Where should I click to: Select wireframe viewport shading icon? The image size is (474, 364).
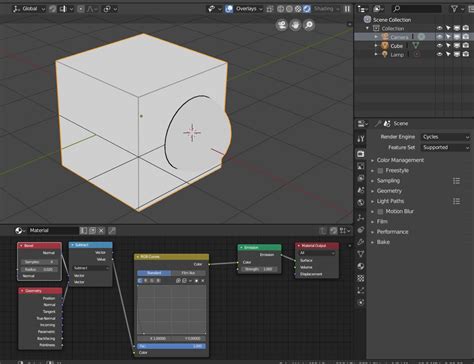(281, 9)
